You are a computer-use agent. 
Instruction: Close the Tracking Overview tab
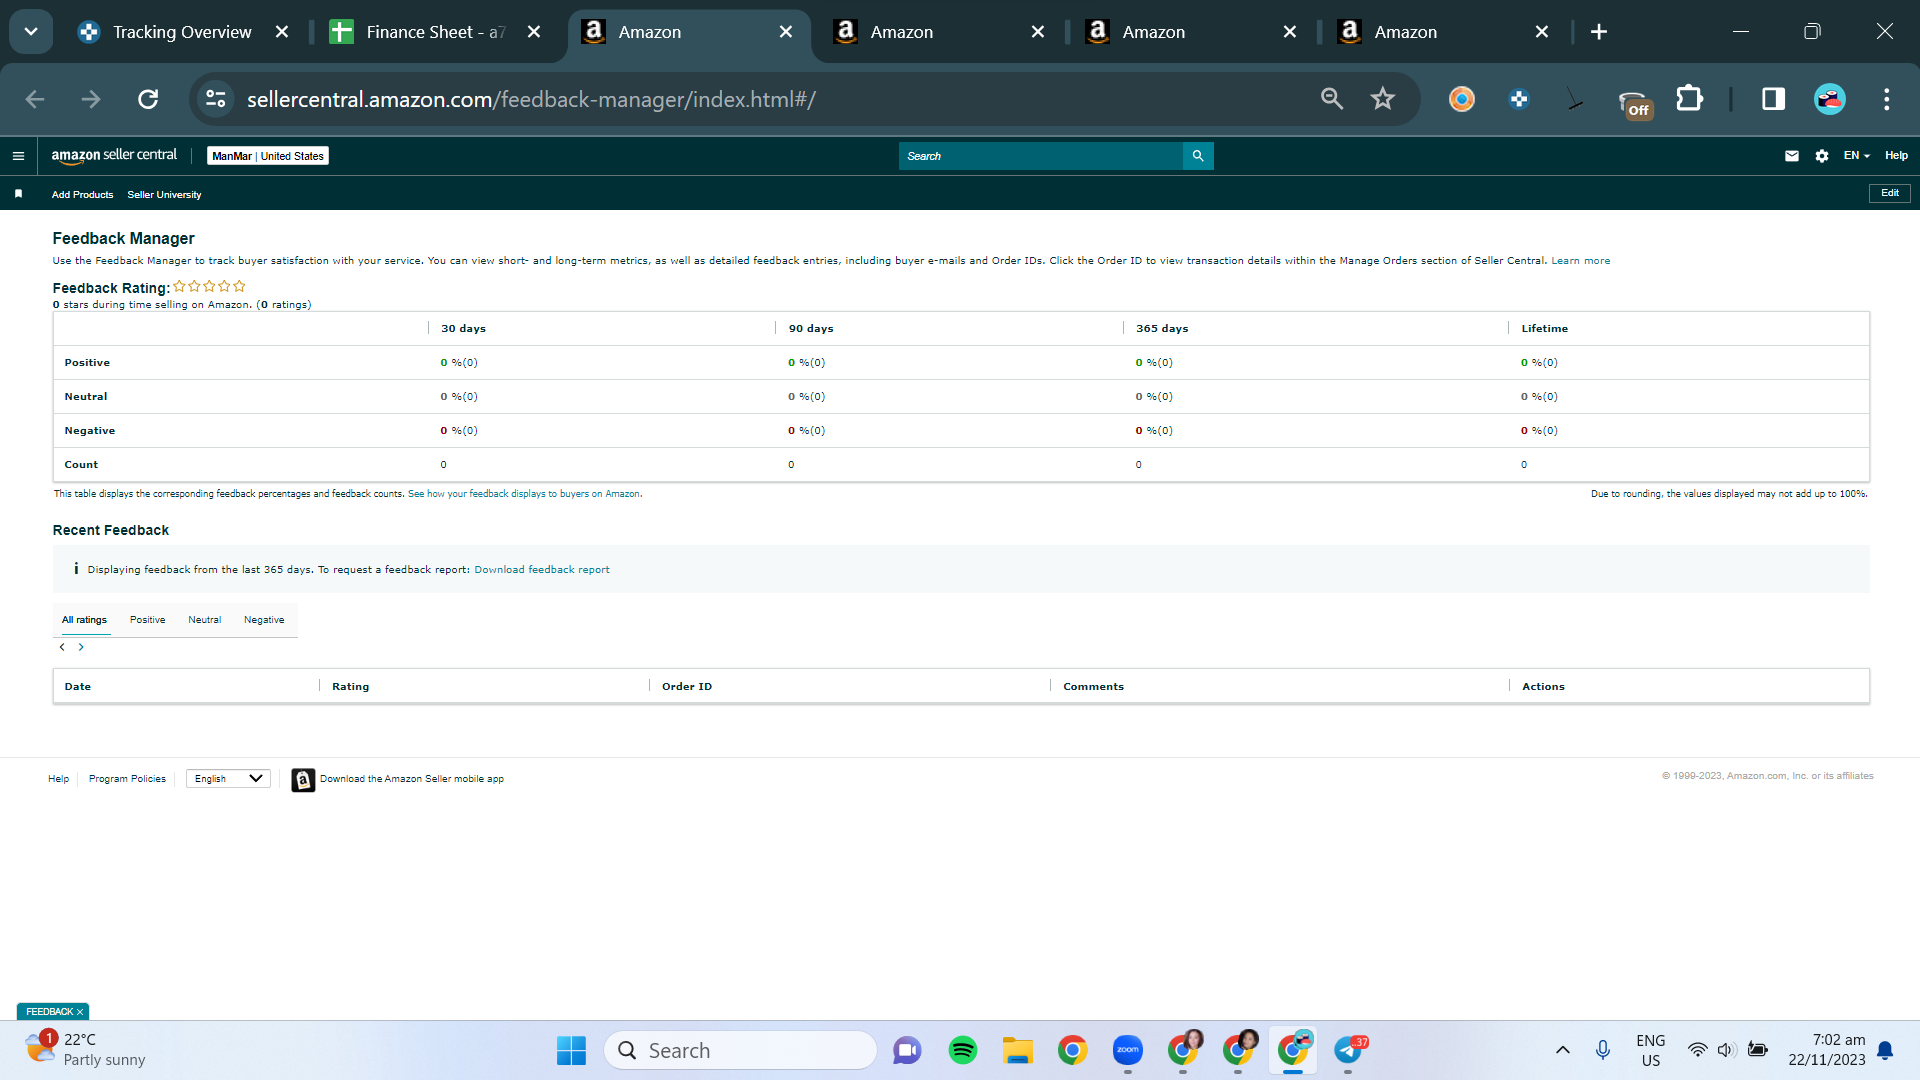tap(282, 32)
